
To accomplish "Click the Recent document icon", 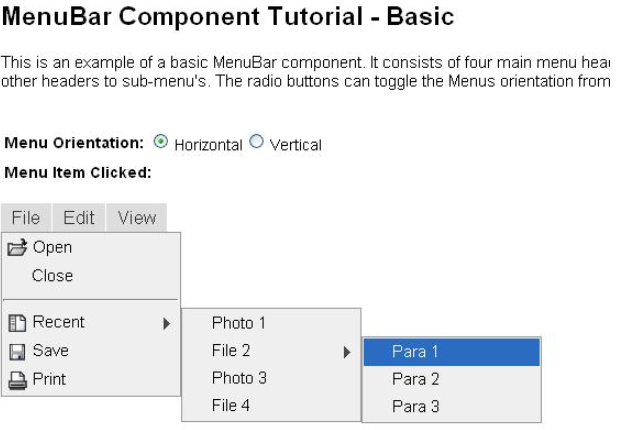I will tap(17, 323).
